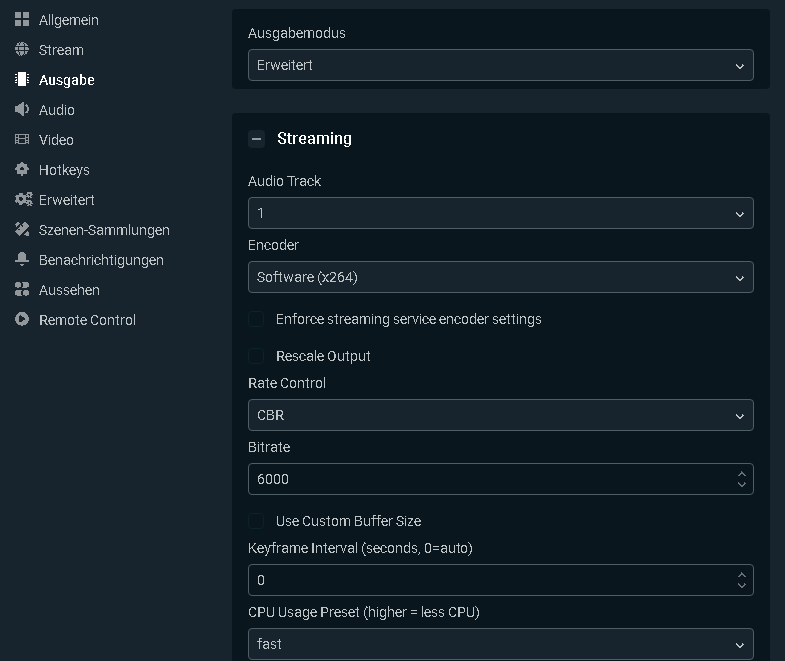The image size is (785, 661).
Task: Click the Keyframe Interval input field
Action: [x=490, y=580]
